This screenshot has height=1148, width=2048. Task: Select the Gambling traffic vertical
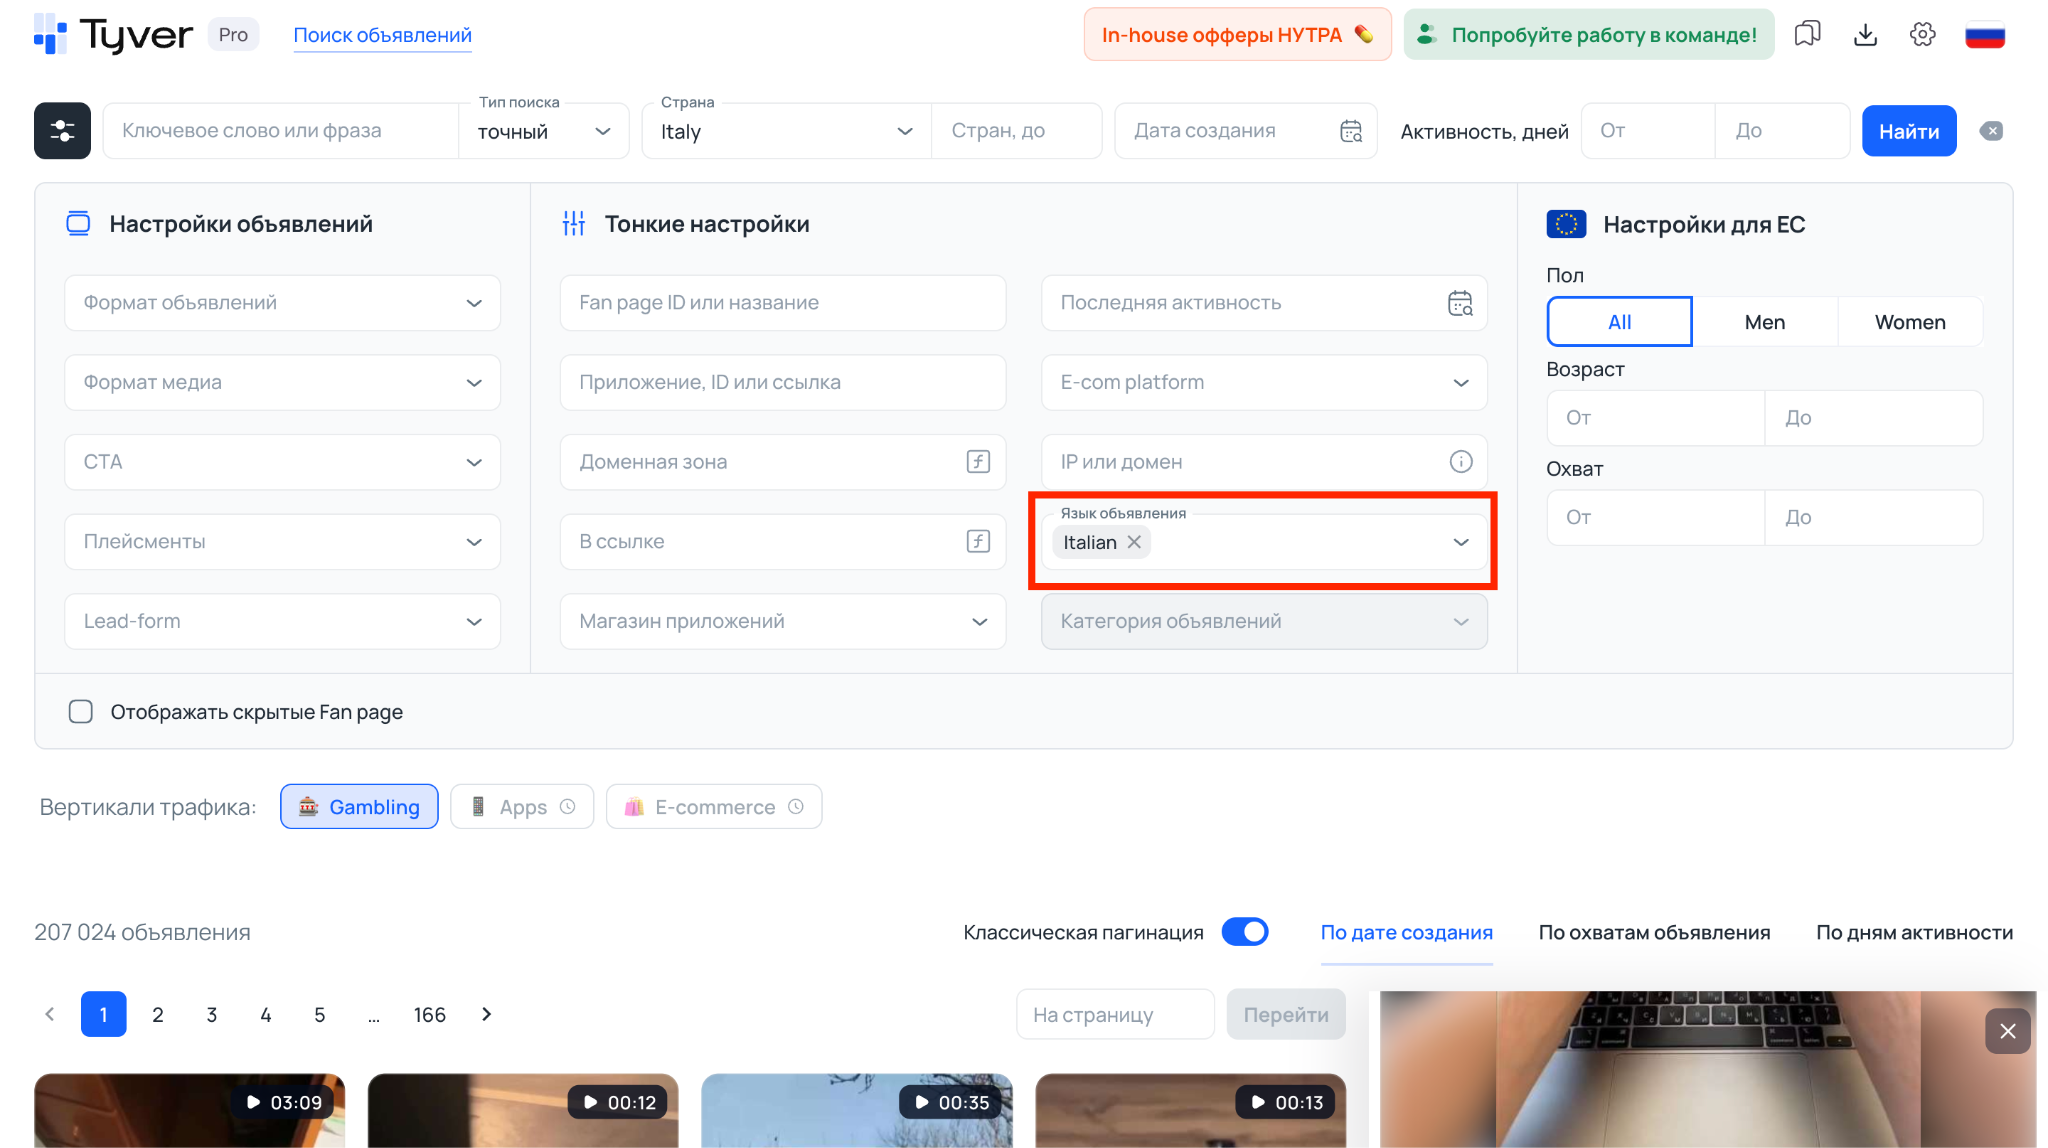click(359, 807)
